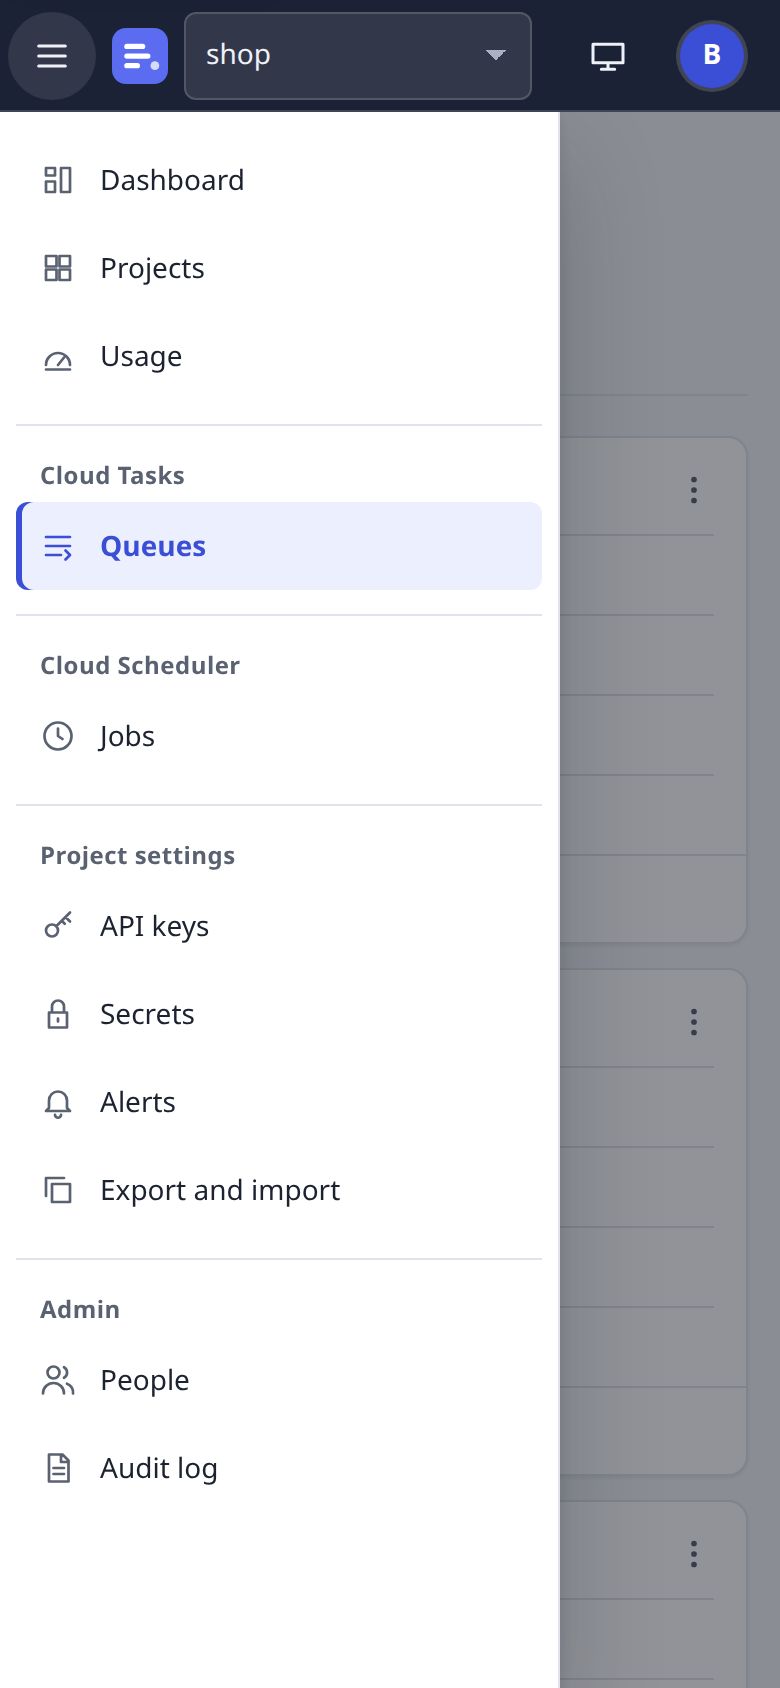Select Queues under Cloud Tasks
Viewport: 780px width, 1688px height.
click(x=279, y=546)
